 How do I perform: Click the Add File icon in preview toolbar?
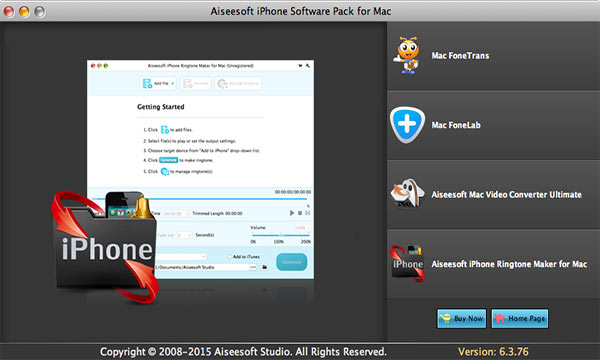tap(147, 83)
